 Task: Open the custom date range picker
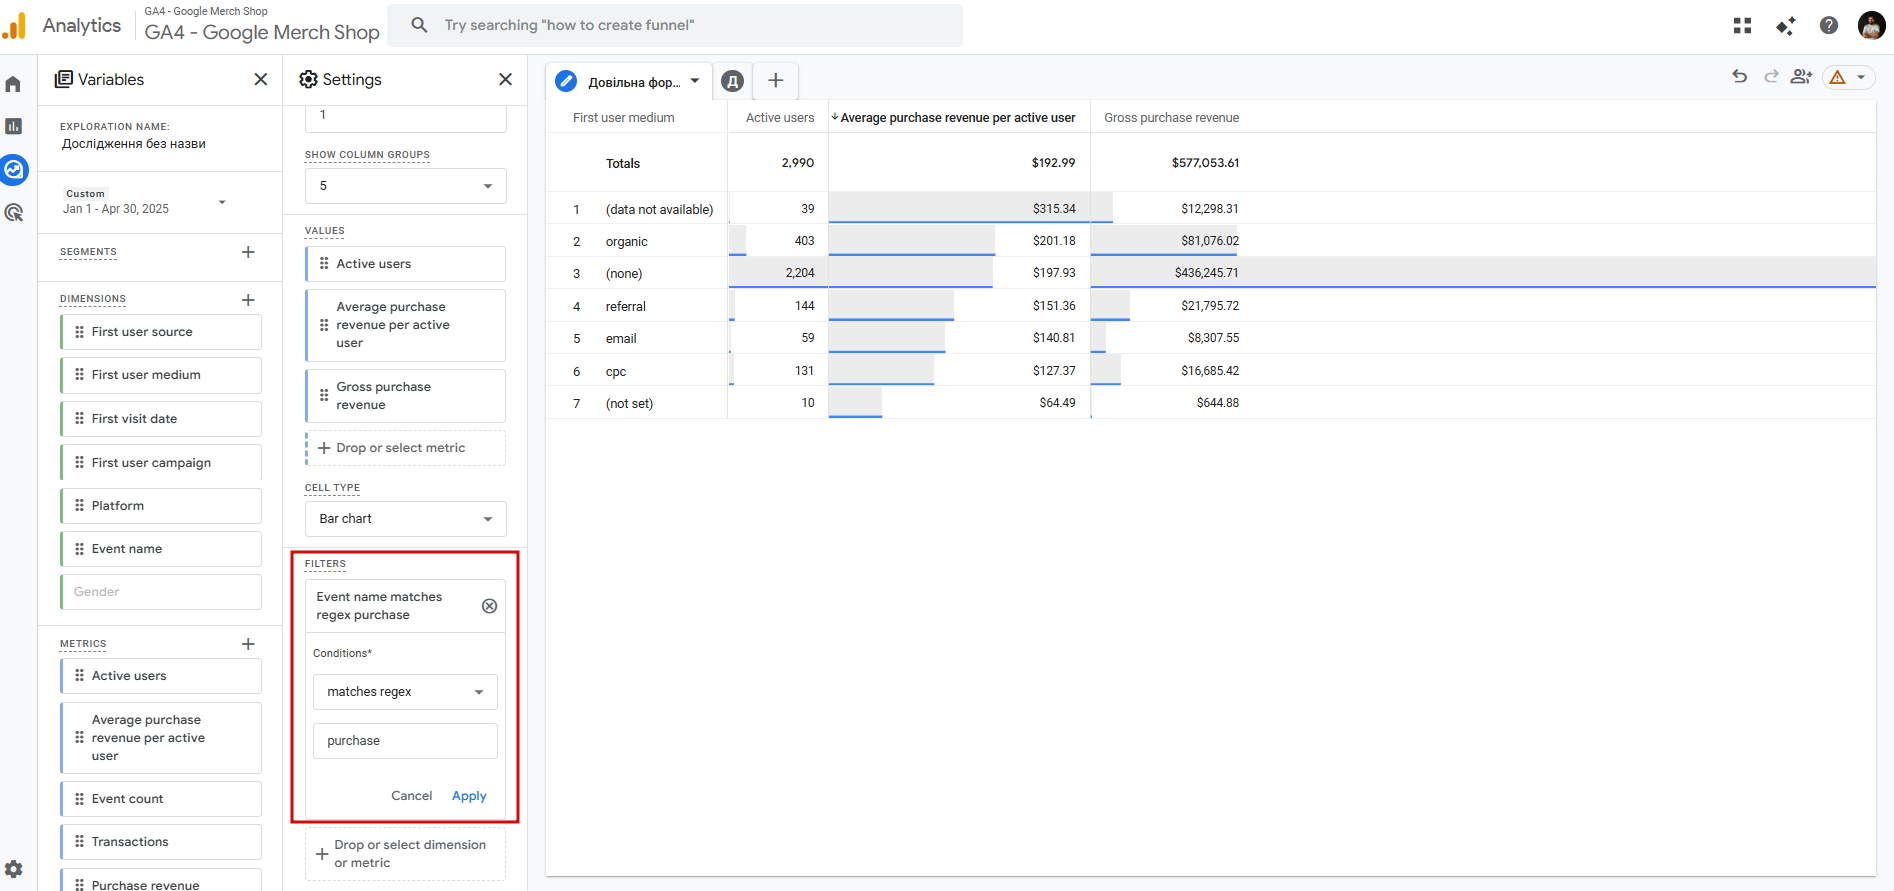[145, 202]
